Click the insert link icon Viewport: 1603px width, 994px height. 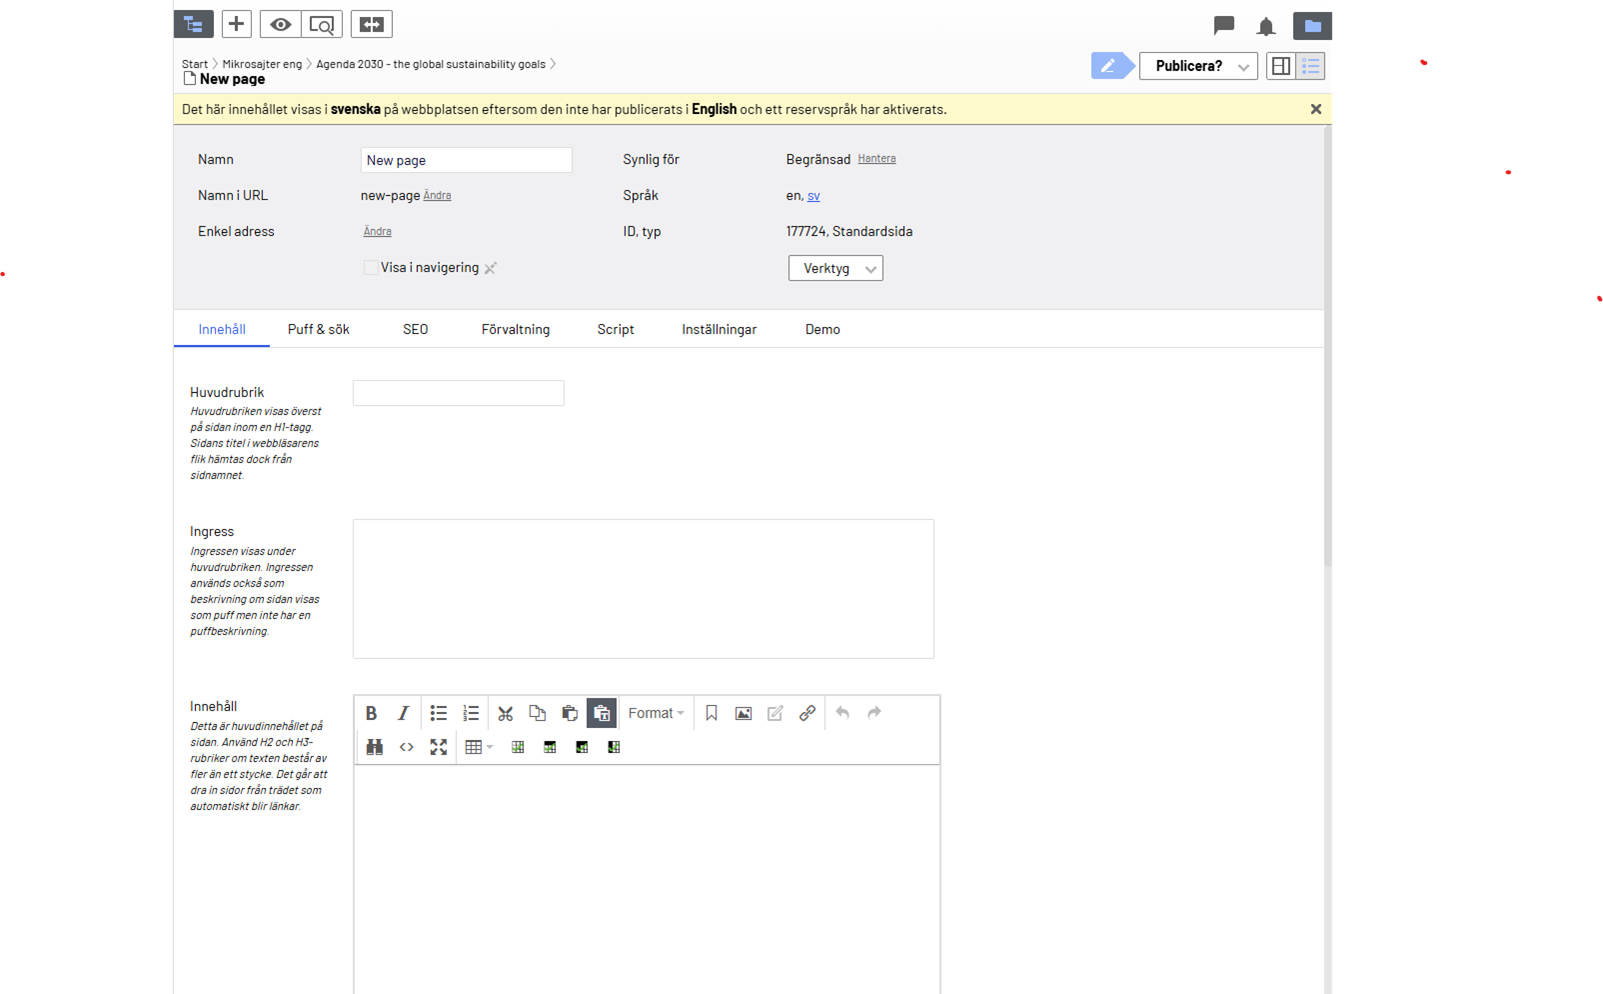pos(807,713)
